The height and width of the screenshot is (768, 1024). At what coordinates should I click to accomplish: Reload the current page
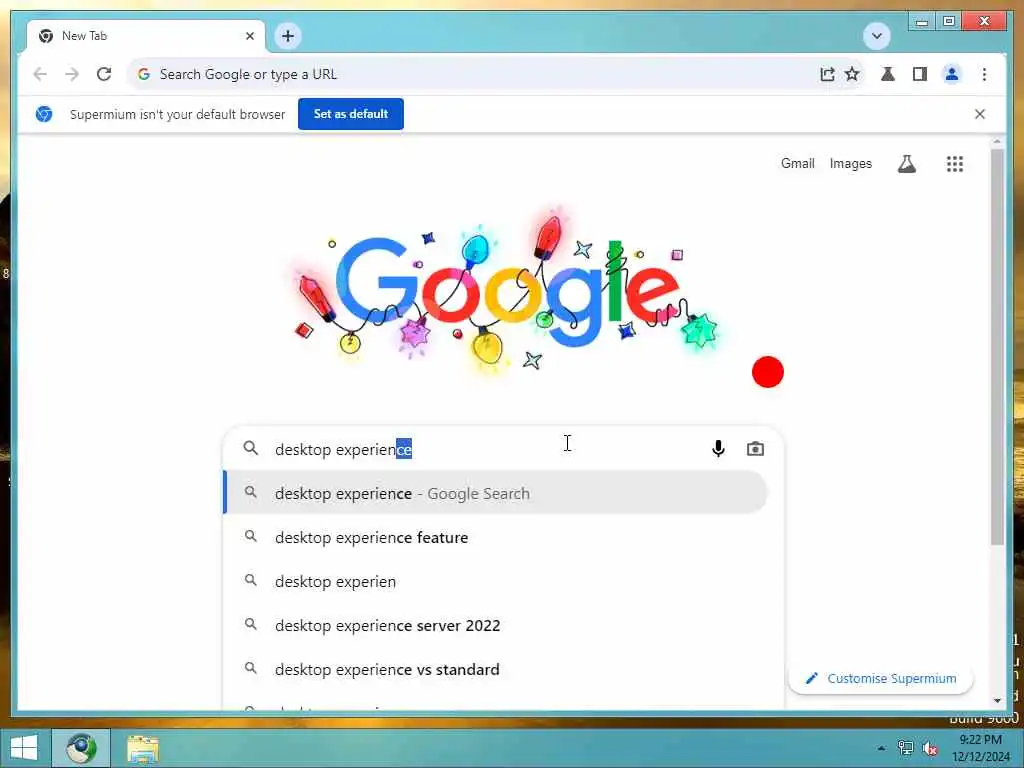coord(104,74)
